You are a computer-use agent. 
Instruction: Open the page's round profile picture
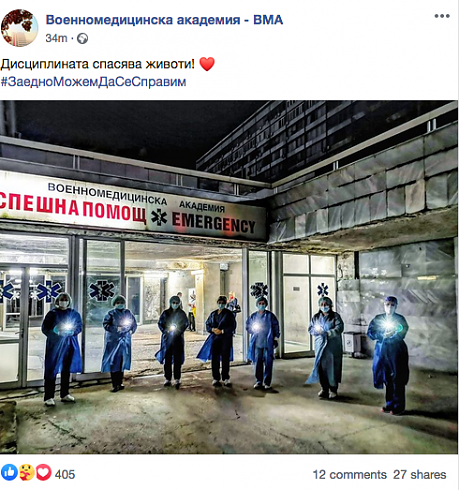click(x=19, y=28)
